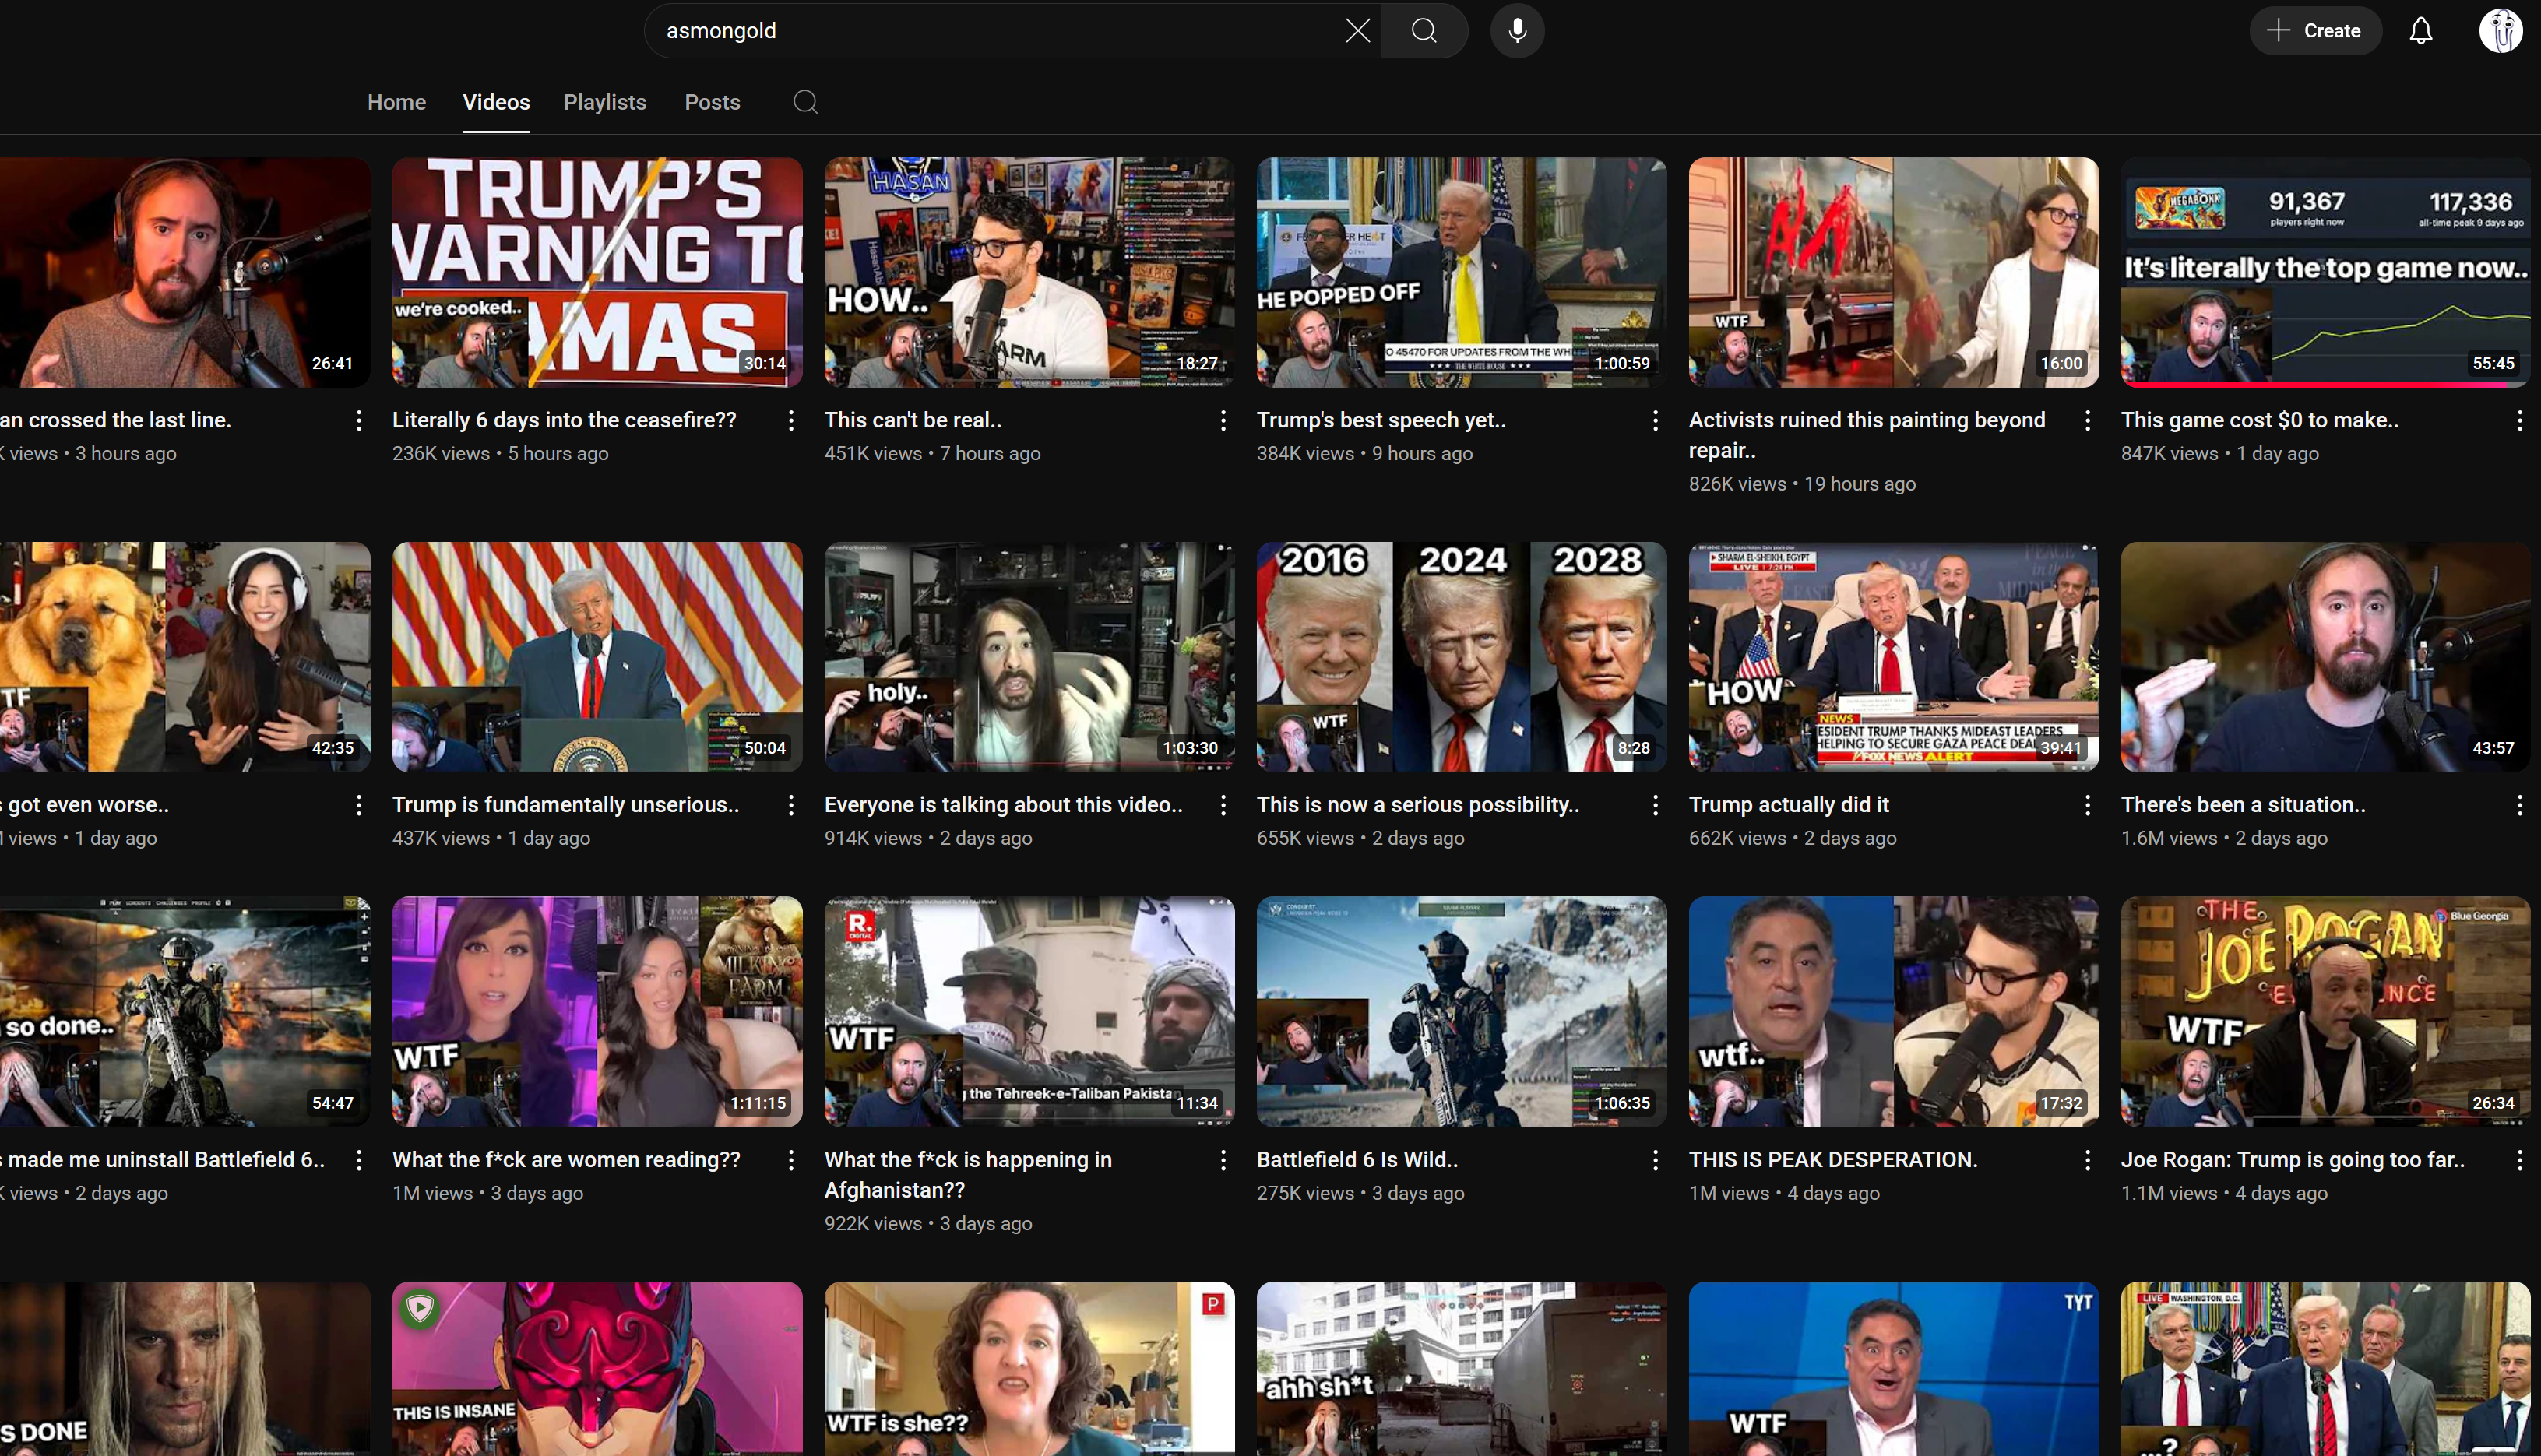Open options for 'Trump's best speech yet..'
This screenshot has width=2541, height=1456.
pyautogui.click(x=1655, y=421)
